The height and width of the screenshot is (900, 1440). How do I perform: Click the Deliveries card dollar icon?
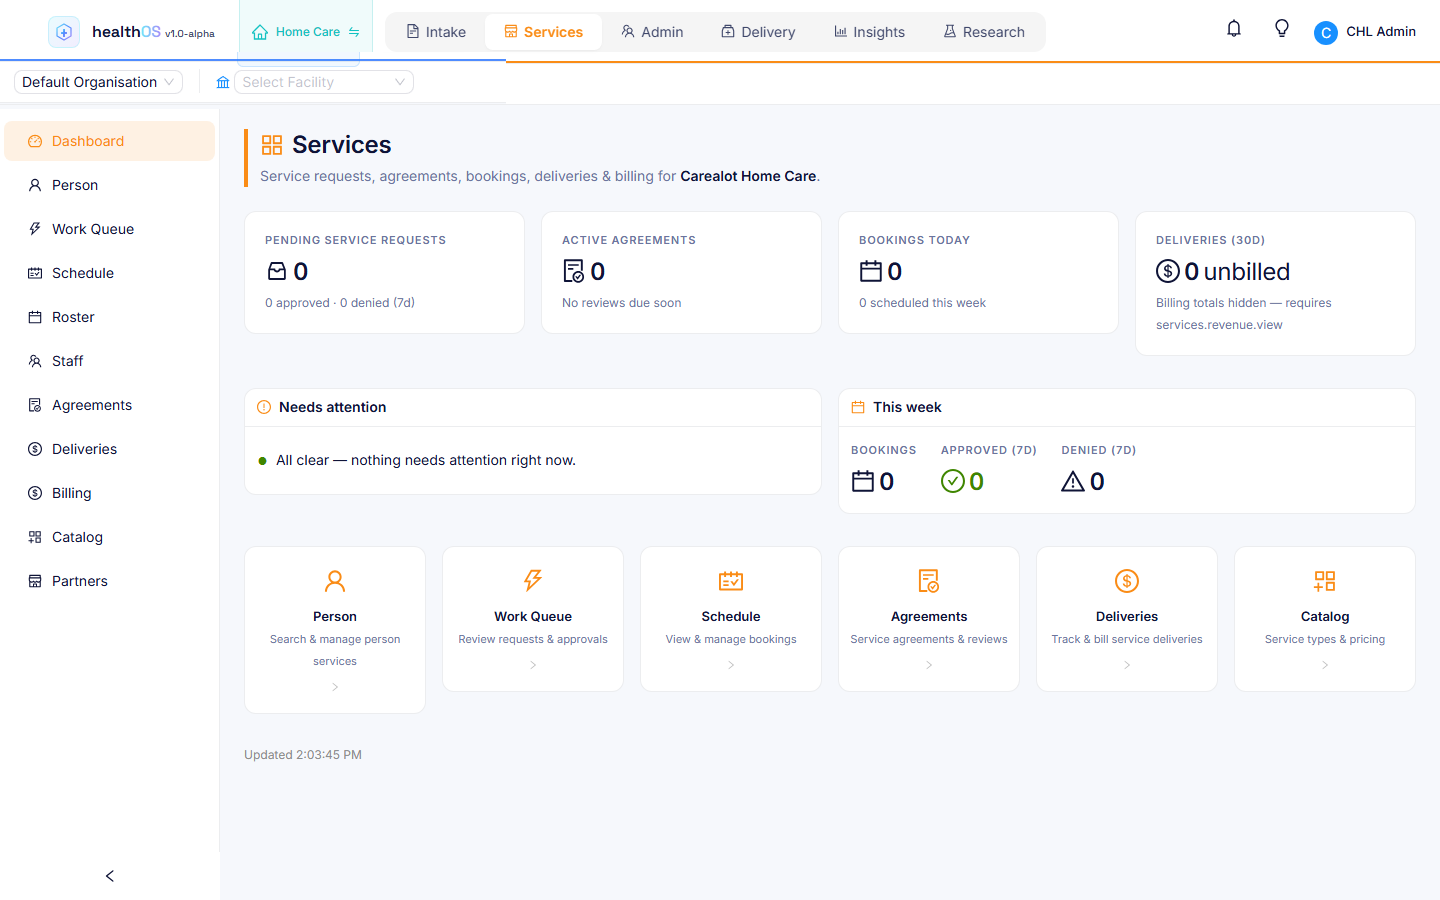pos(1127,581)
